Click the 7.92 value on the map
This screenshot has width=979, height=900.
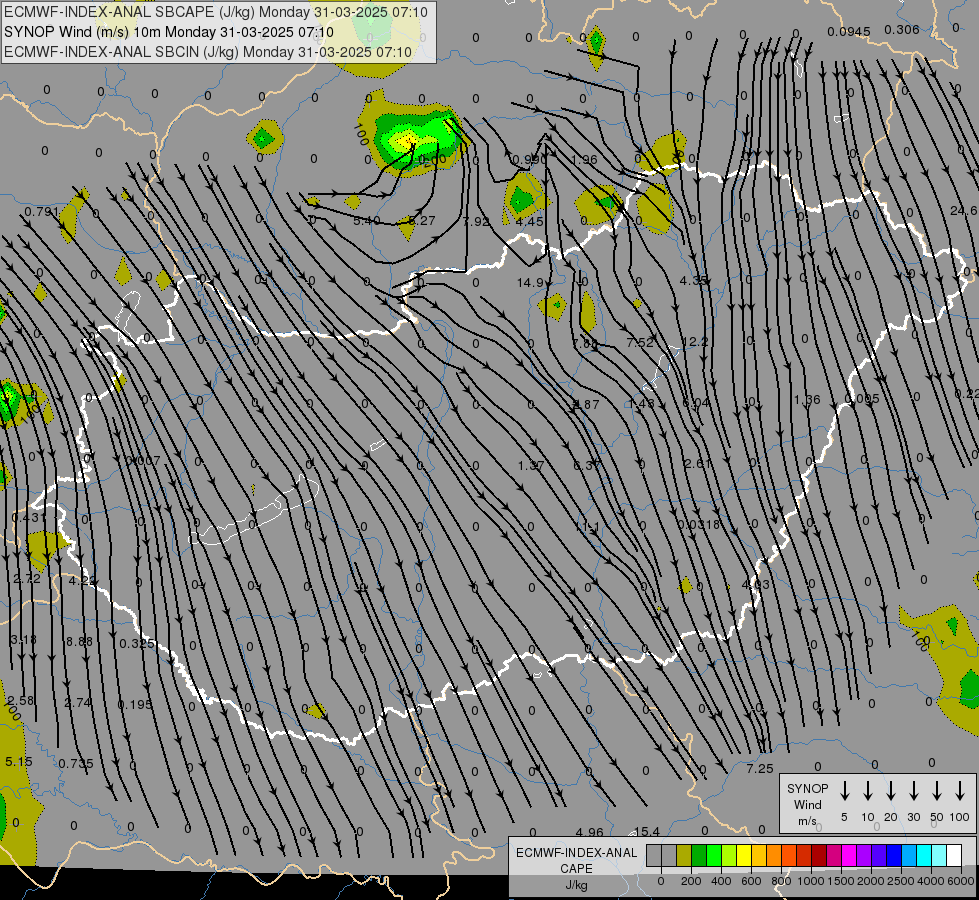[476, 222]
